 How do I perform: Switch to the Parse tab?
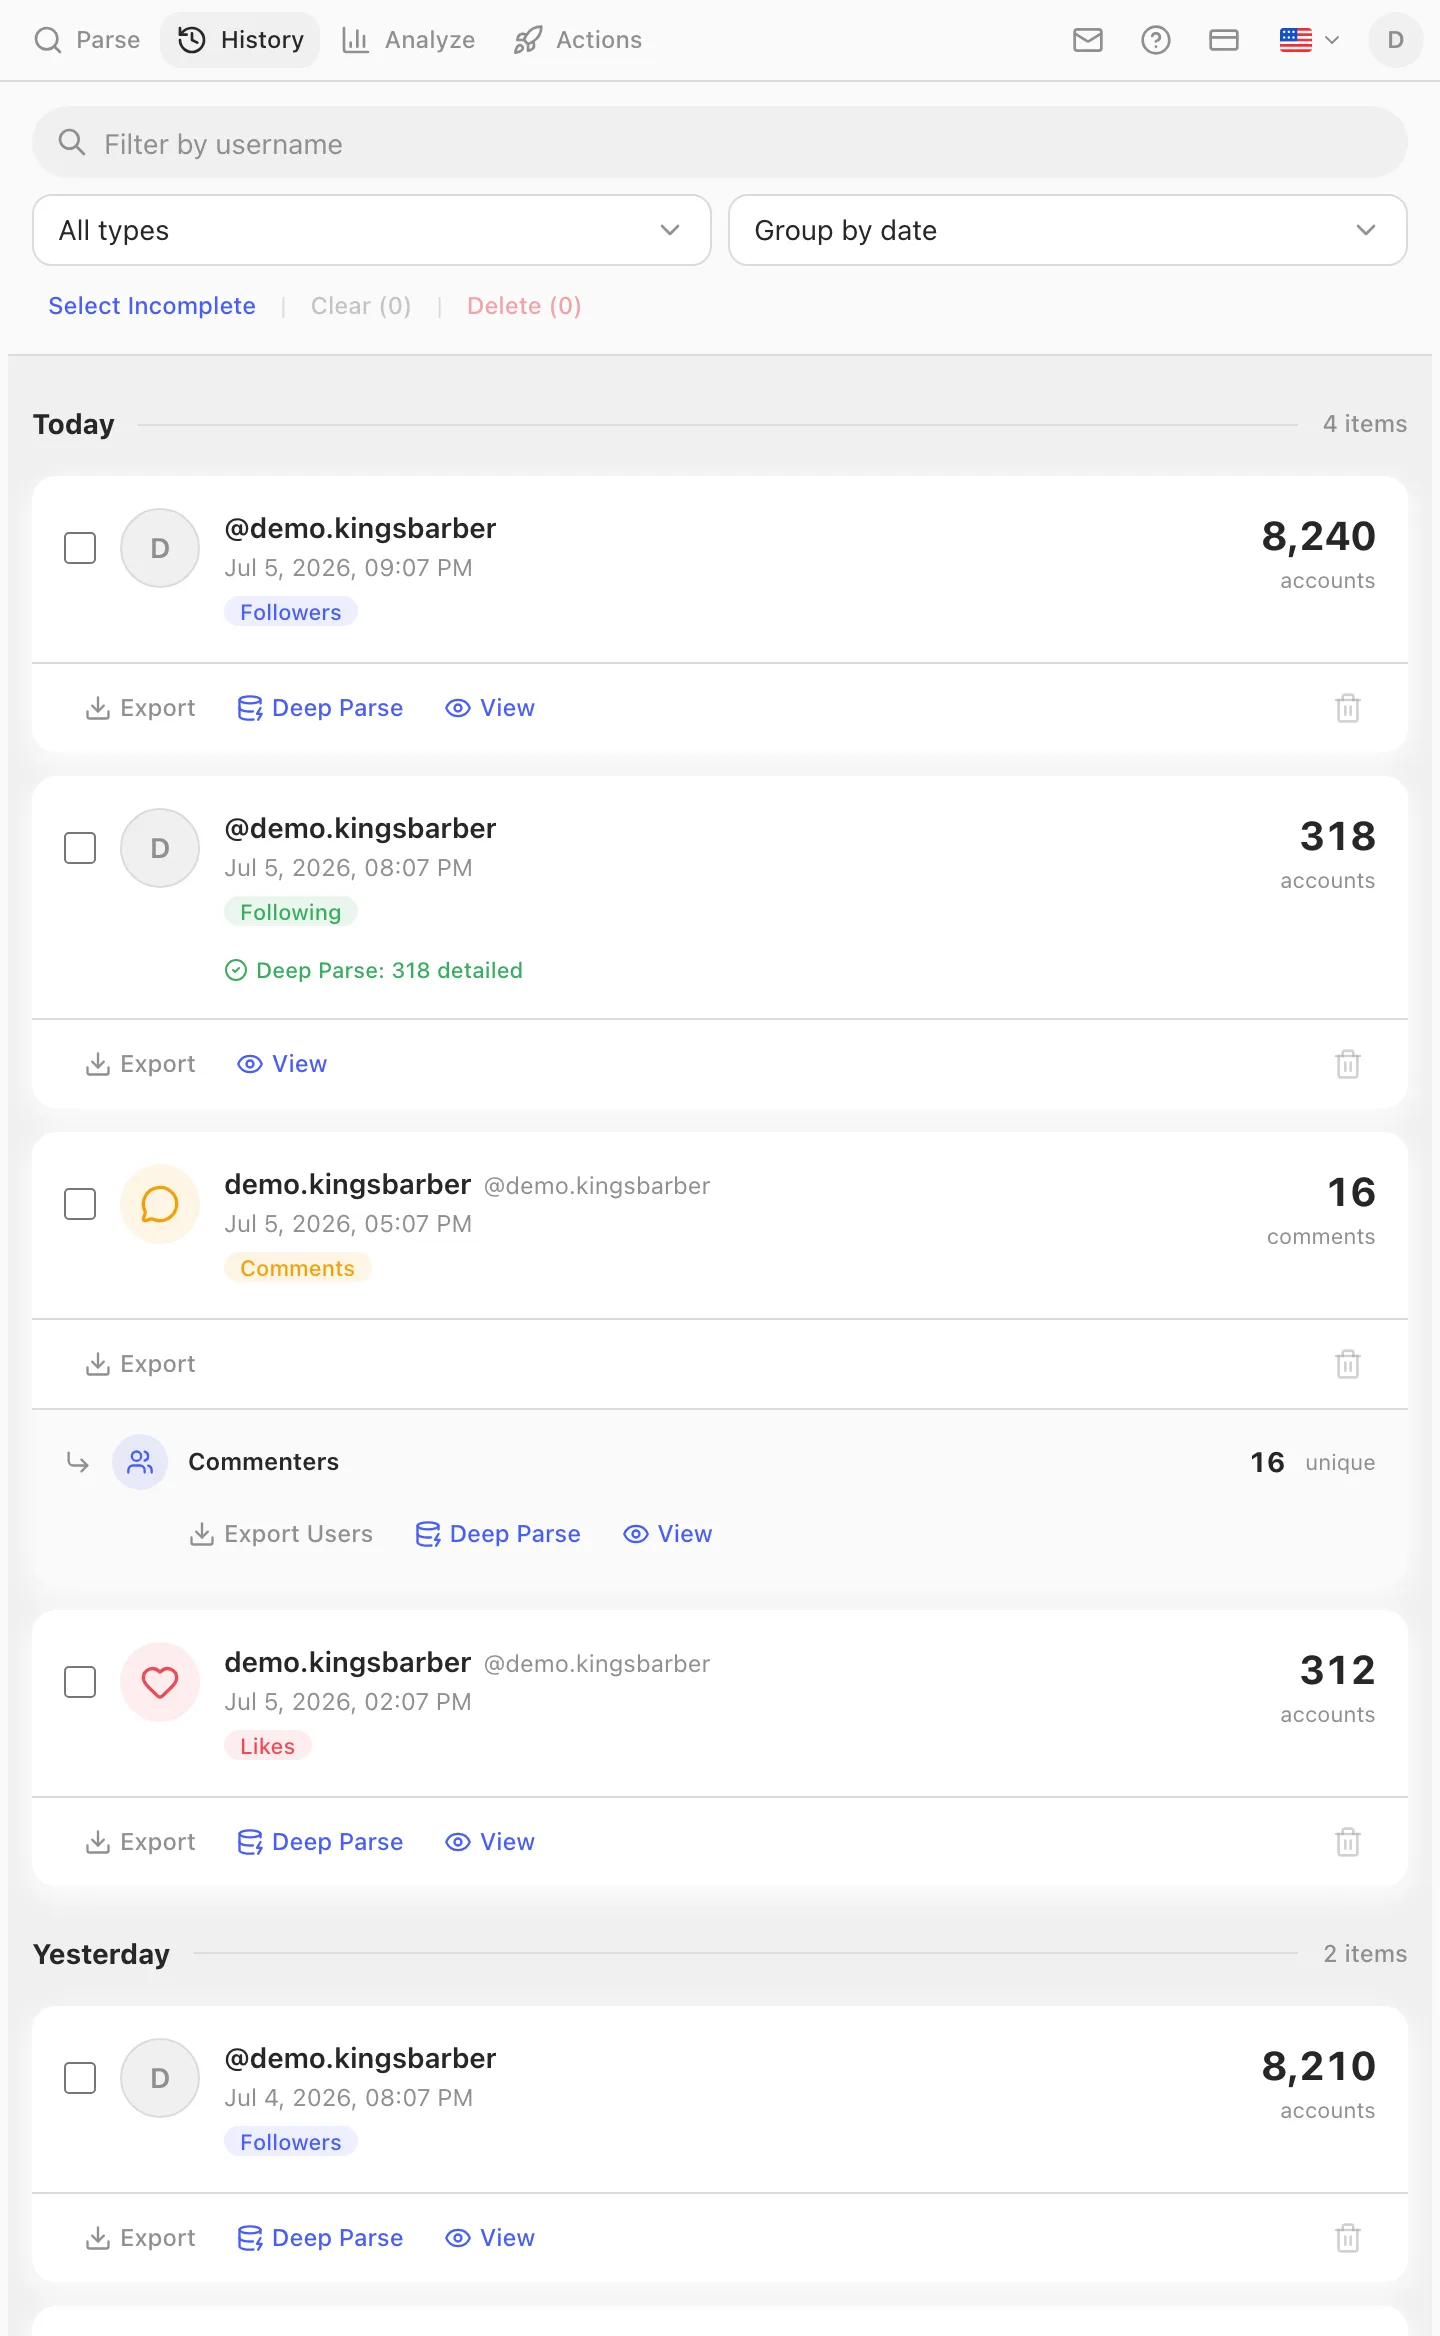pos(87,40)
